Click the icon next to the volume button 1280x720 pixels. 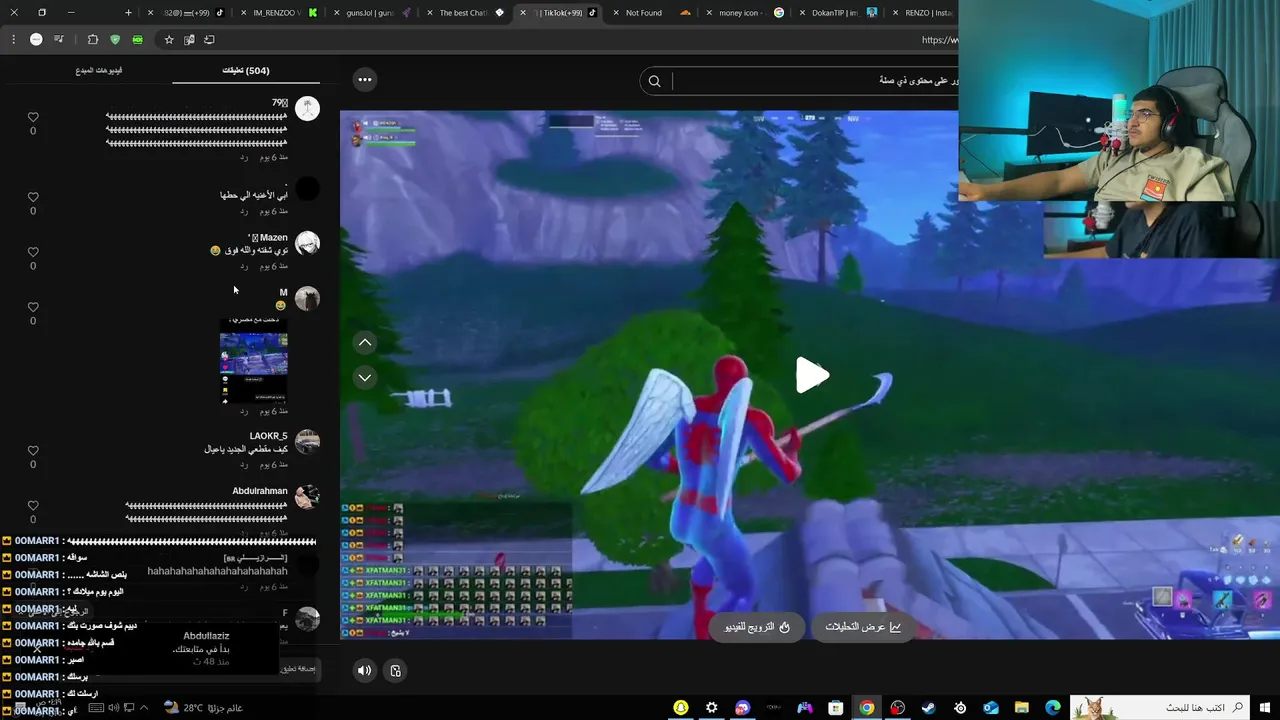395,671
